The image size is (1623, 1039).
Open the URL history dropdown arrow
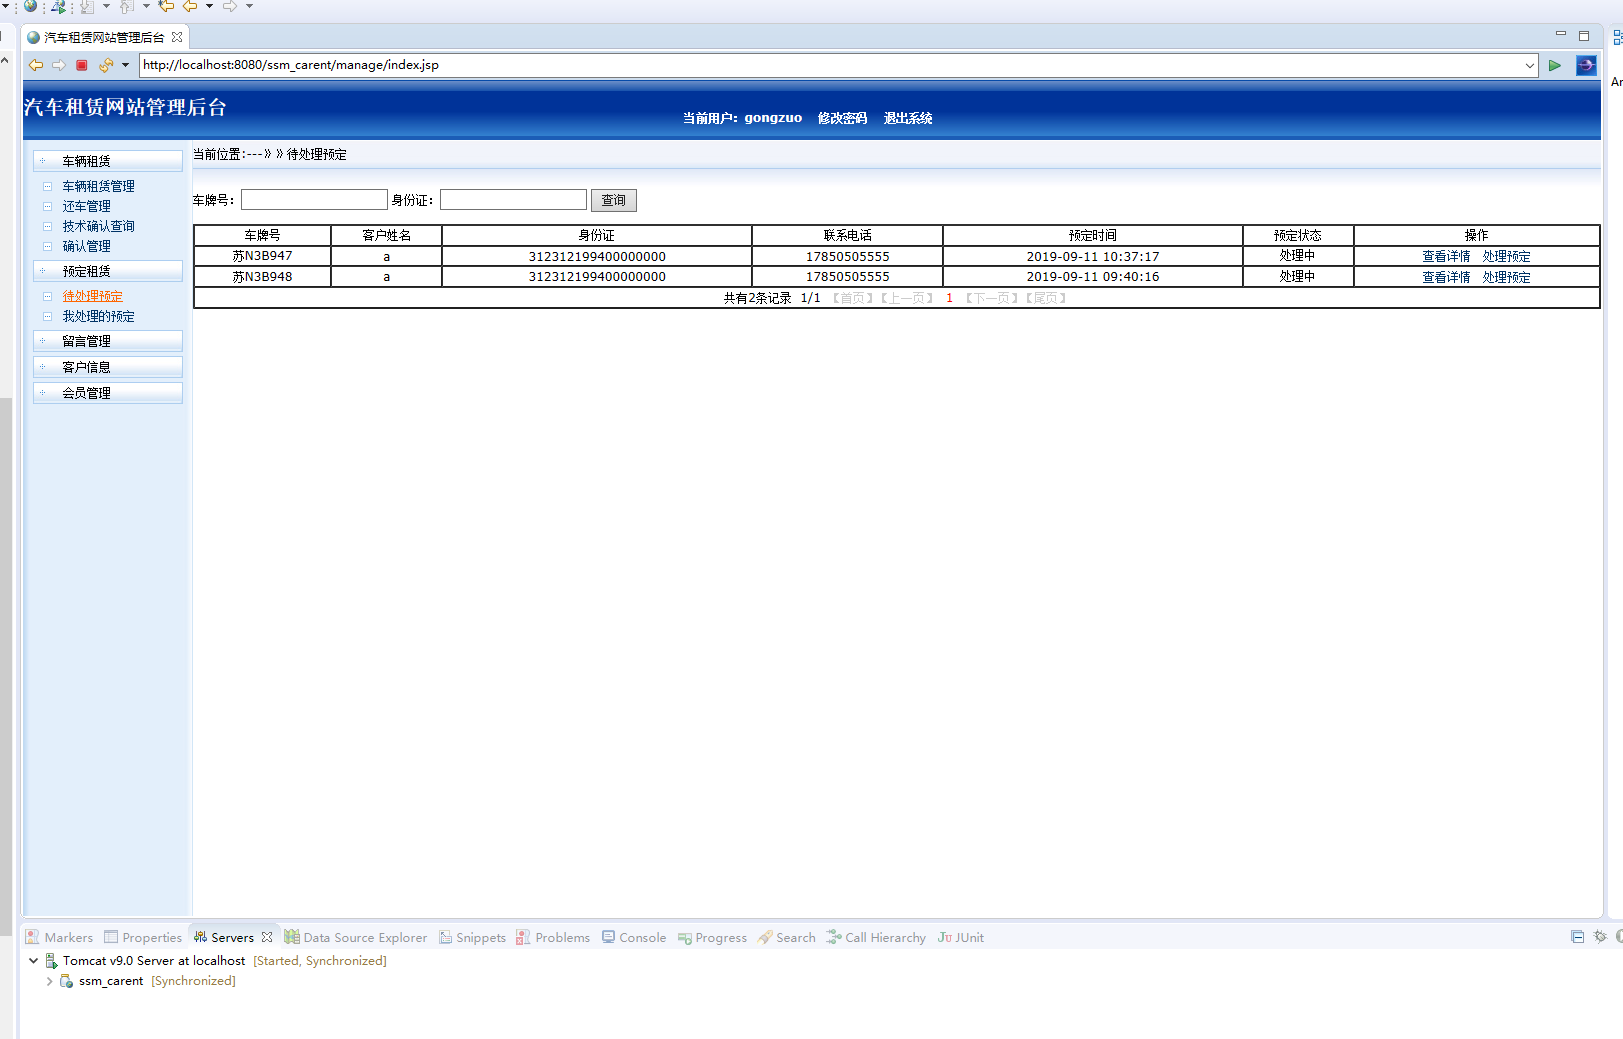(x=1530, y=65)
